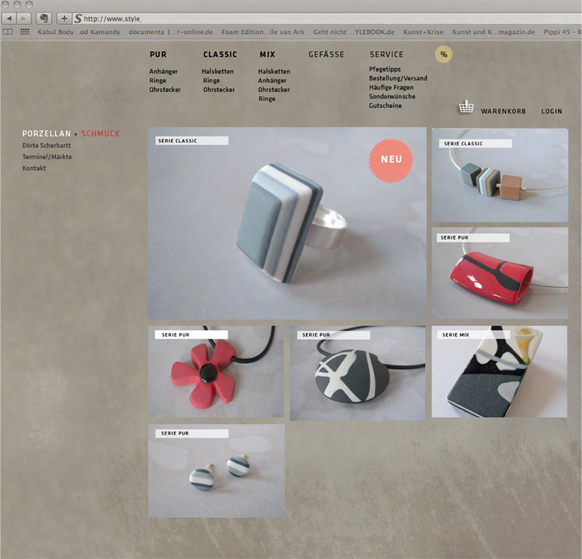Open the bookmarks book icon
The width and height of the screenshot is (582, 559).
[8, 32]
